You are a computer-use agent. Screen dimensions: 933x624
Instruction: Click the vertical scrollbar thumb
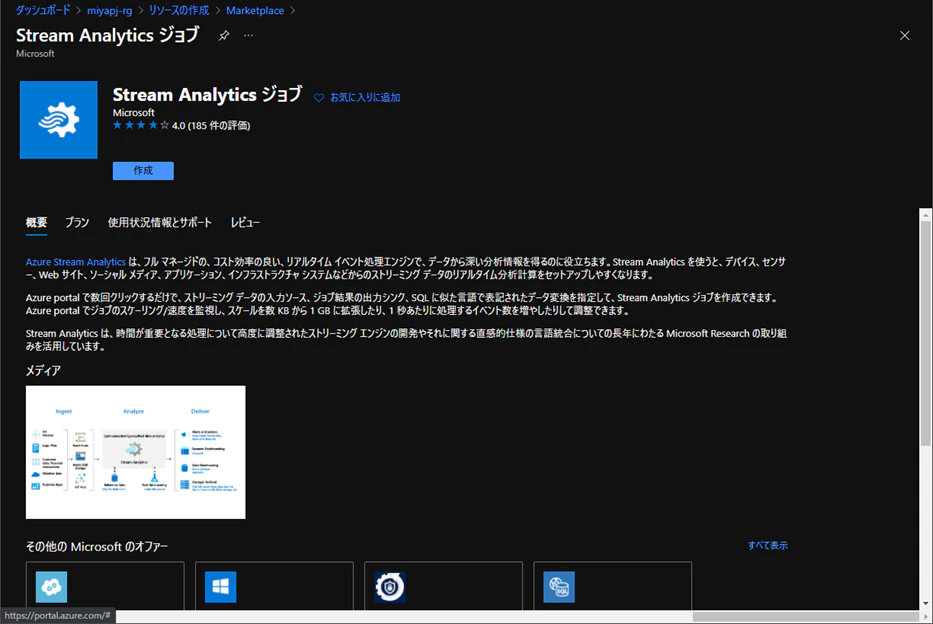(925, 333)
